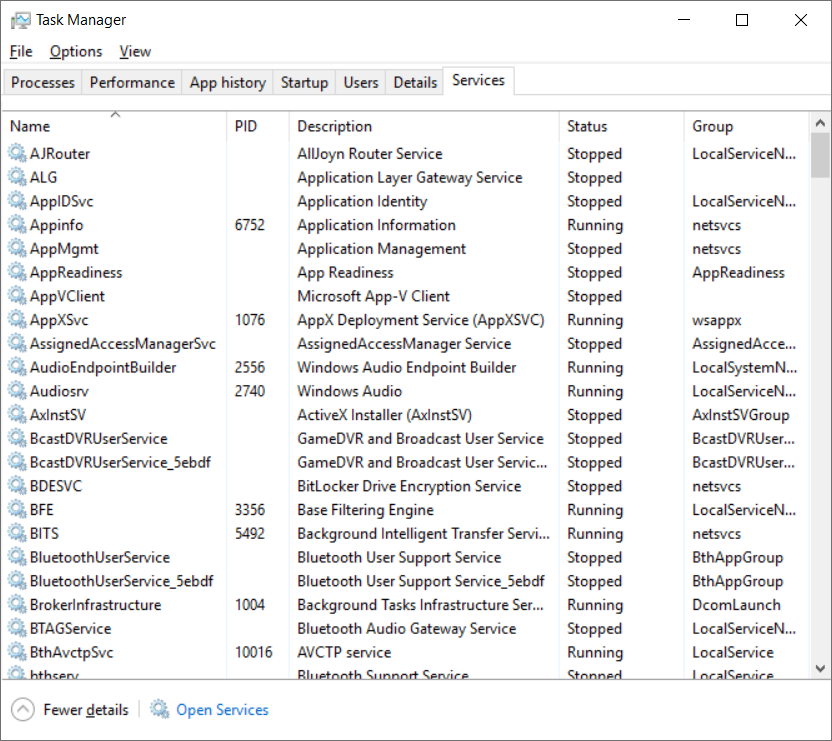The image size is (832, 741).
Task: Click the icon beside BluetoothUserService
Action: click(x=17, y=557)
